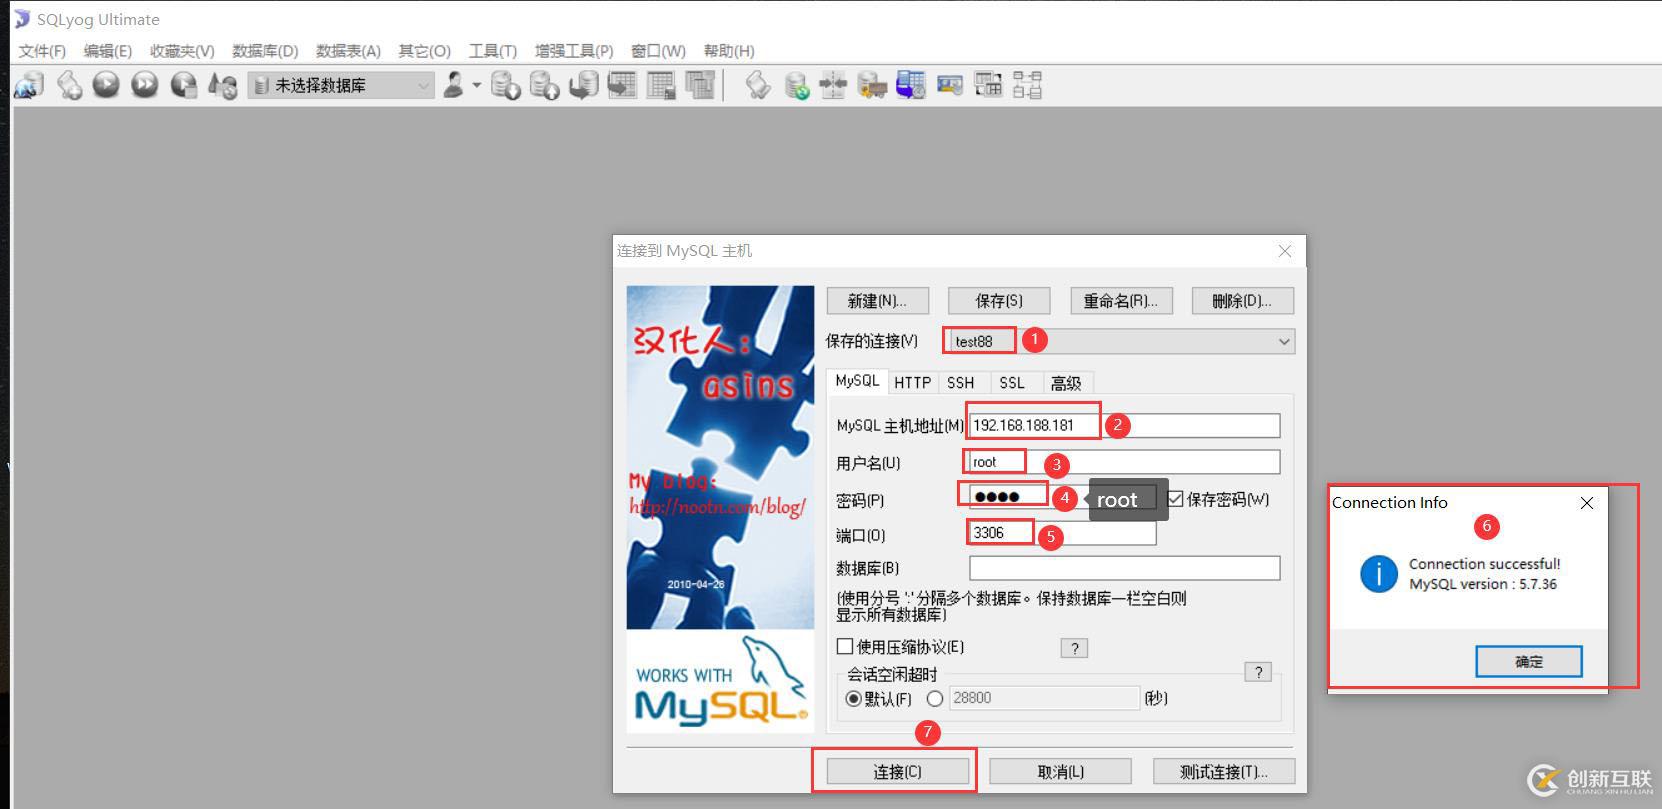
Task: Click the schema designer diagram icon
Action: pyautogui.click(x=1027, y=86)
